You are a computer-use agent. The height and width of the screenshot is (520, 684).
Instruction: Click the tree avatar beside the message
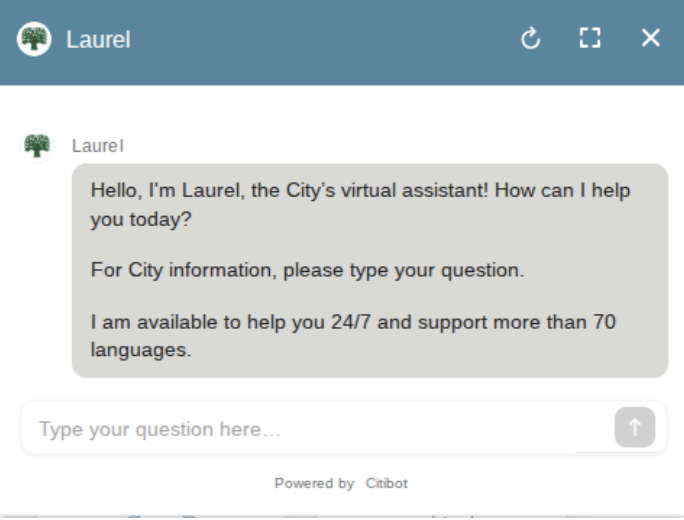(37, 146)
